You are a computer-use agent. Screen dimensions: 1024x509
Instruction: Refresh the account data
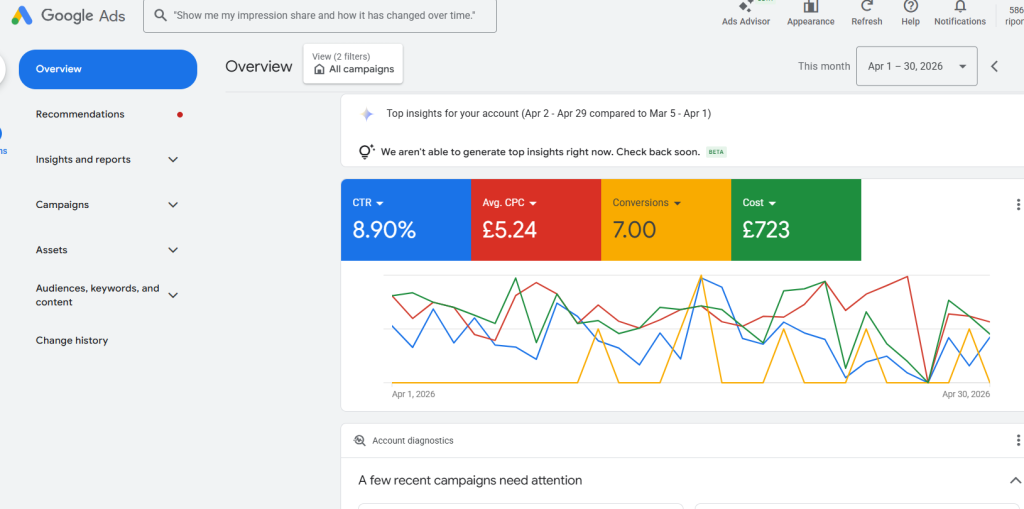(867, 14)
